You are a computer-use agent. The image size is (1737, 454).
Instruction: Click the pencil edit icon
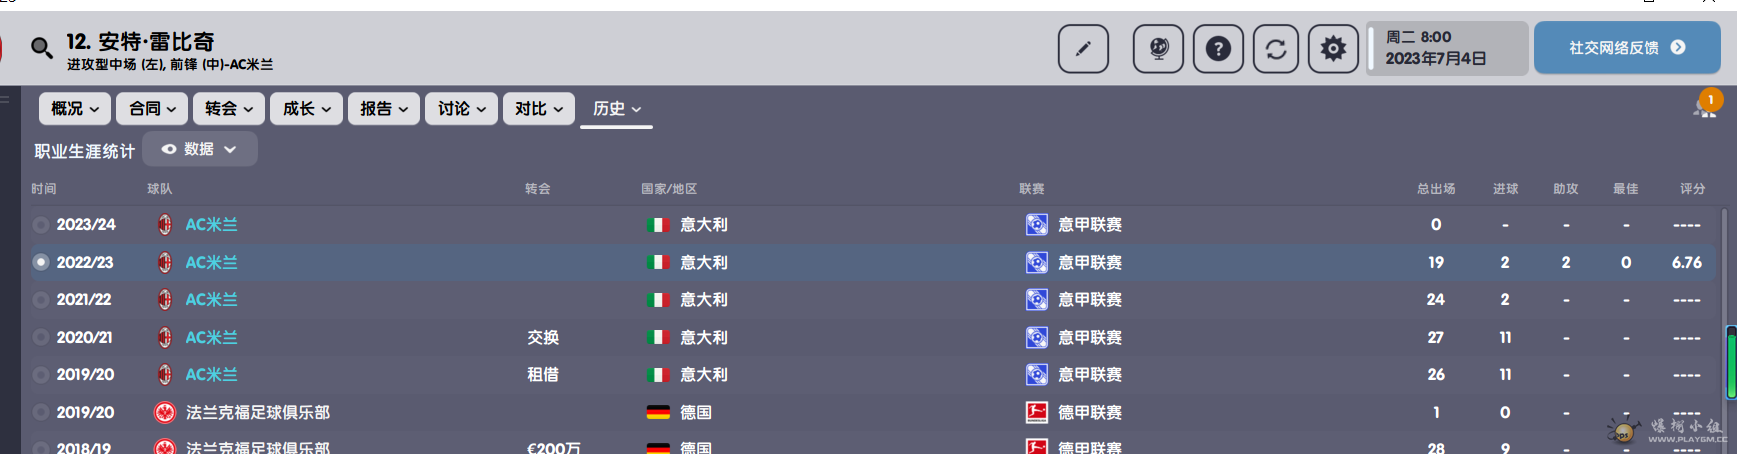[1083, 48]
